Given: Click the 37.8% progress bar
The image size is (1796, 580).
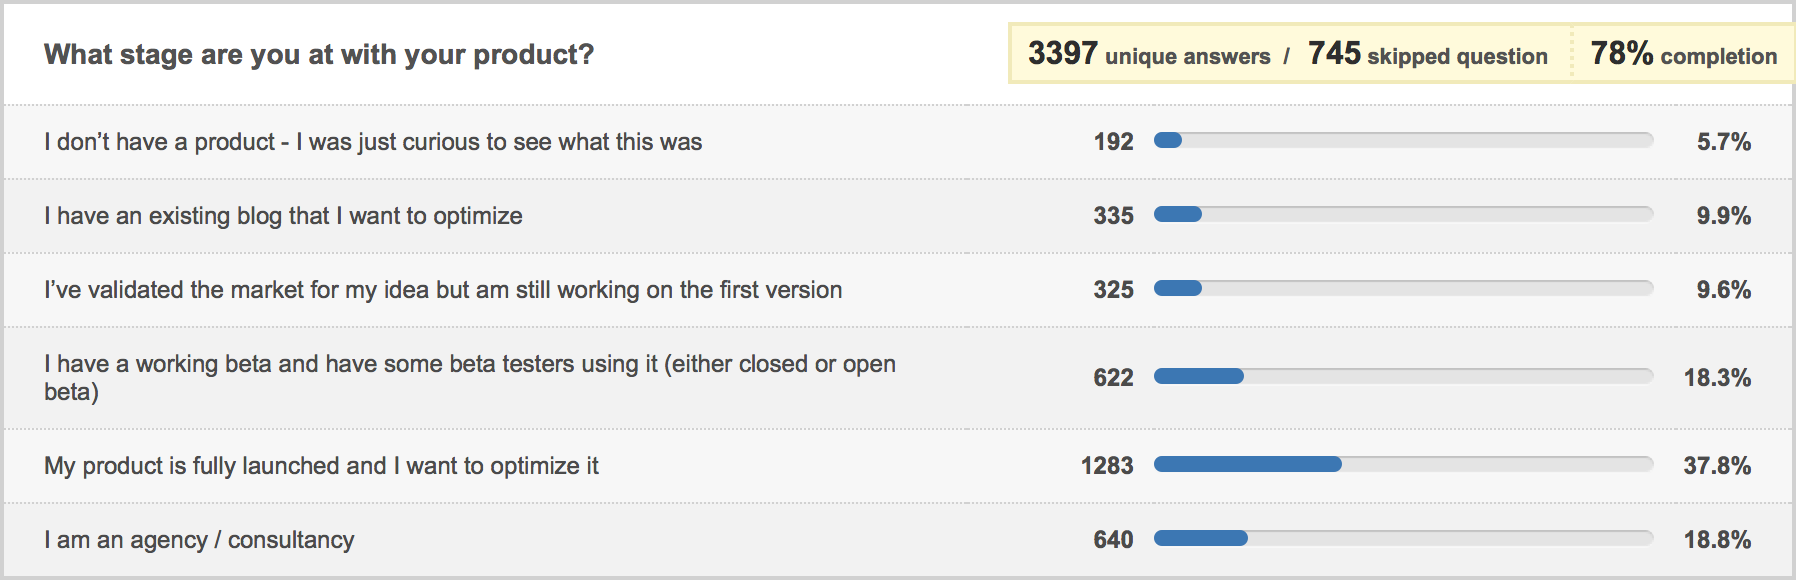Looking at the screenshot, I should pos(1403,465).
